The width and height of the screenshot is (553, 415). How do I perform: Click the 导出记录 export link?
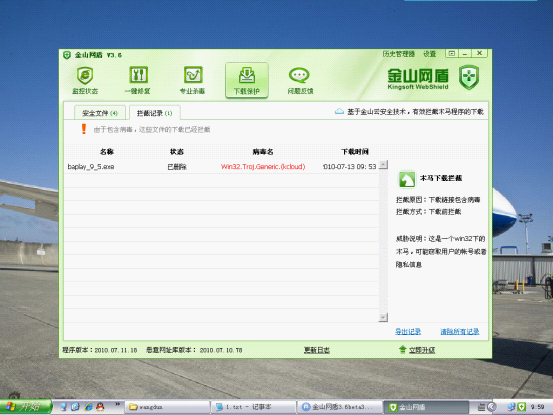(x=408, y=331)
